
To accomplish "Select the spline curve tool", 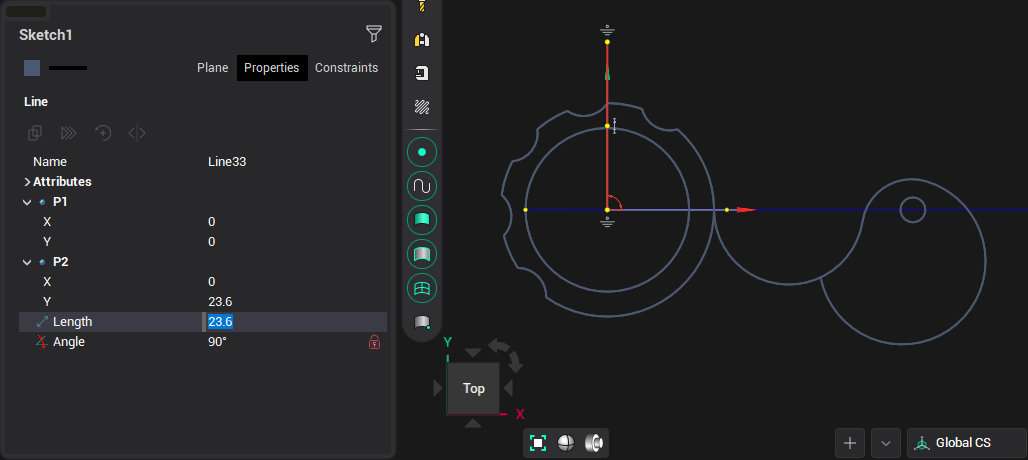I will (x=422, y=187).
